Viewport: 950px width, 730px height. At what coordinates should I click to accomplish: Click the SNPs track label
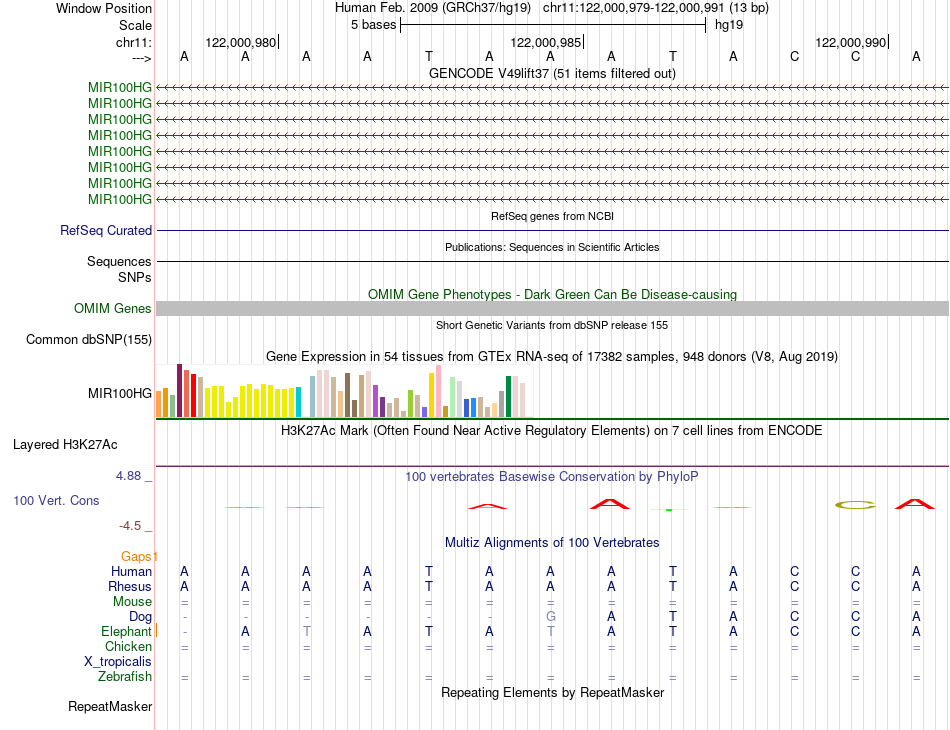coord(135,277)
